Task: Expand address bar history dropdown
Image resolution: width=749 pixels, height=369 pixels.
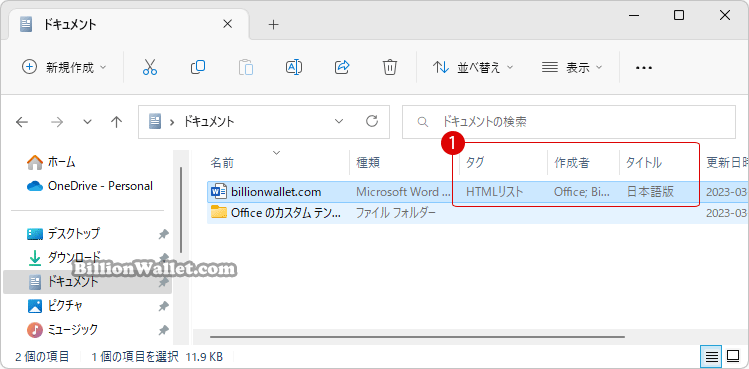Action: click(x=339, y=121)
